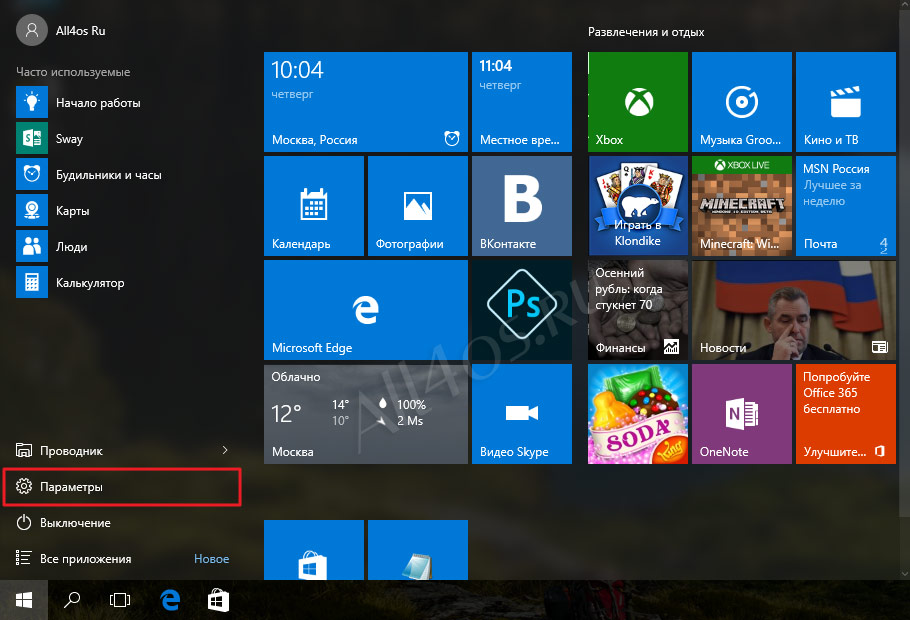The height and width of the screenshot is (620, 910).
Task: Click the Развлечения и отдых group header
Action: coord(646,32)
